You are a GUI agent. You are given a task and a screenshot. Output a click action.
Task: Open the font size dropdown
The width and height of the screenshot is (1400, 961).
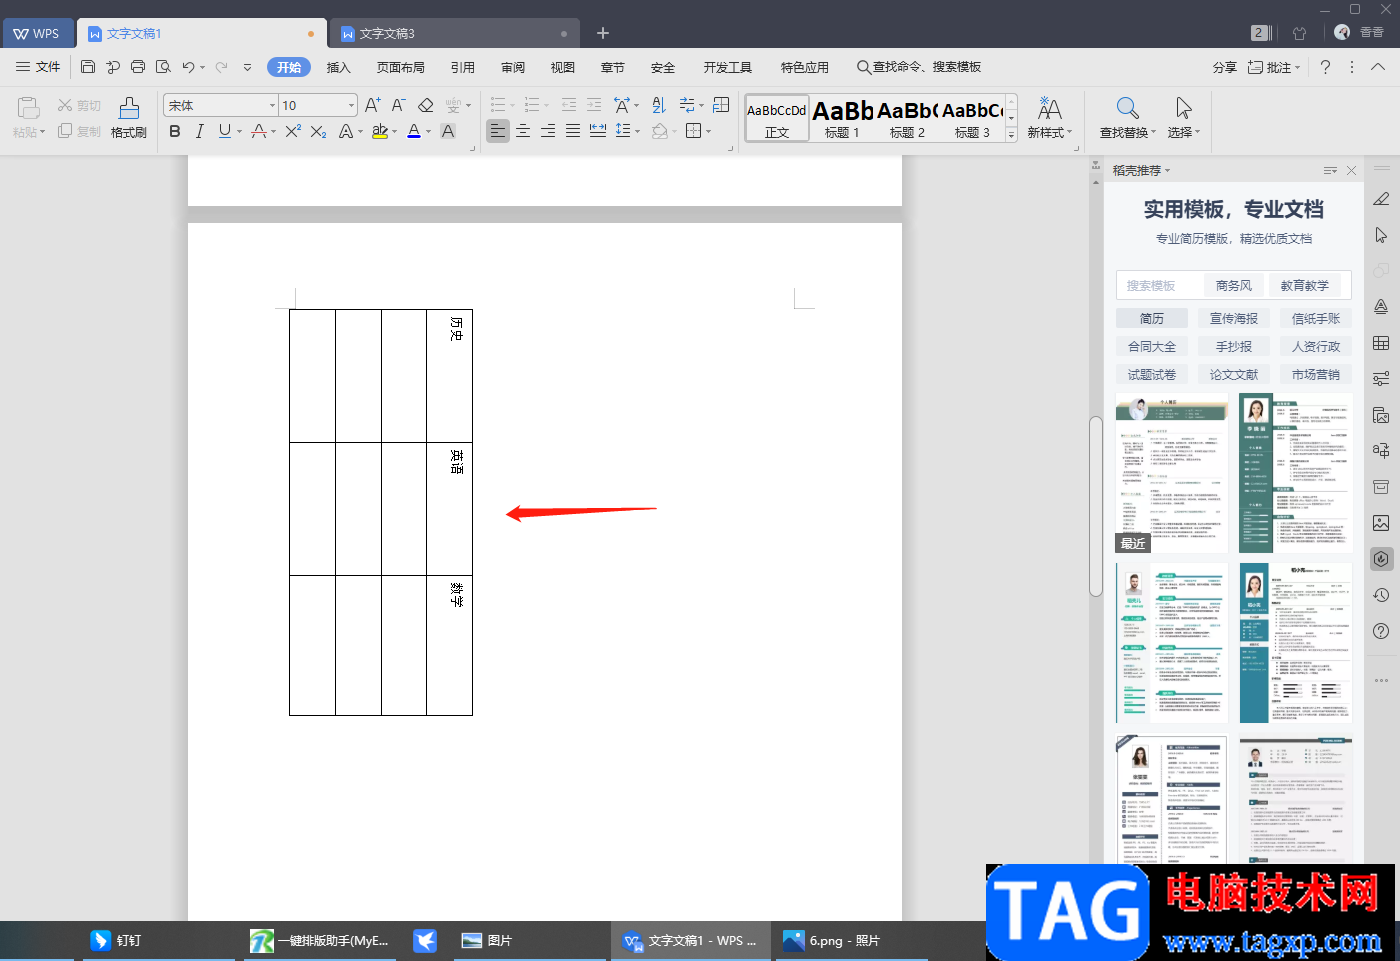(351, 105)
